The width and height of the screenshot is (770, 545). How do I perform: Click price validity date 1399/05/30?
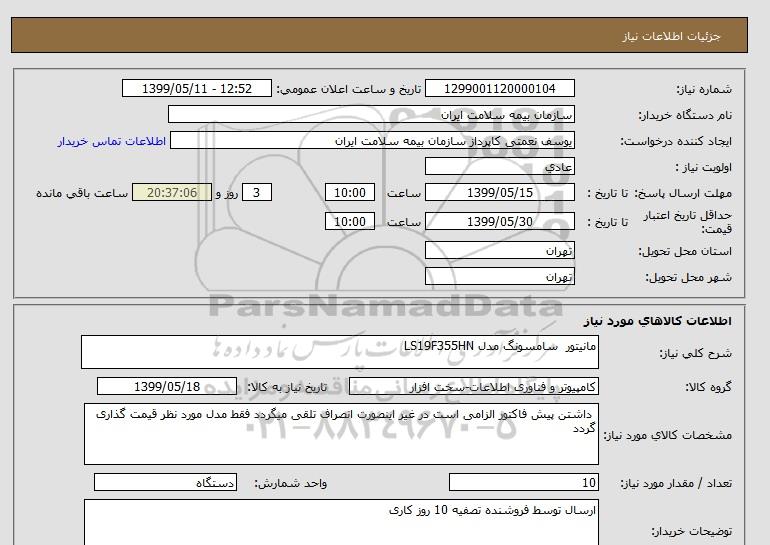(499, 221)
